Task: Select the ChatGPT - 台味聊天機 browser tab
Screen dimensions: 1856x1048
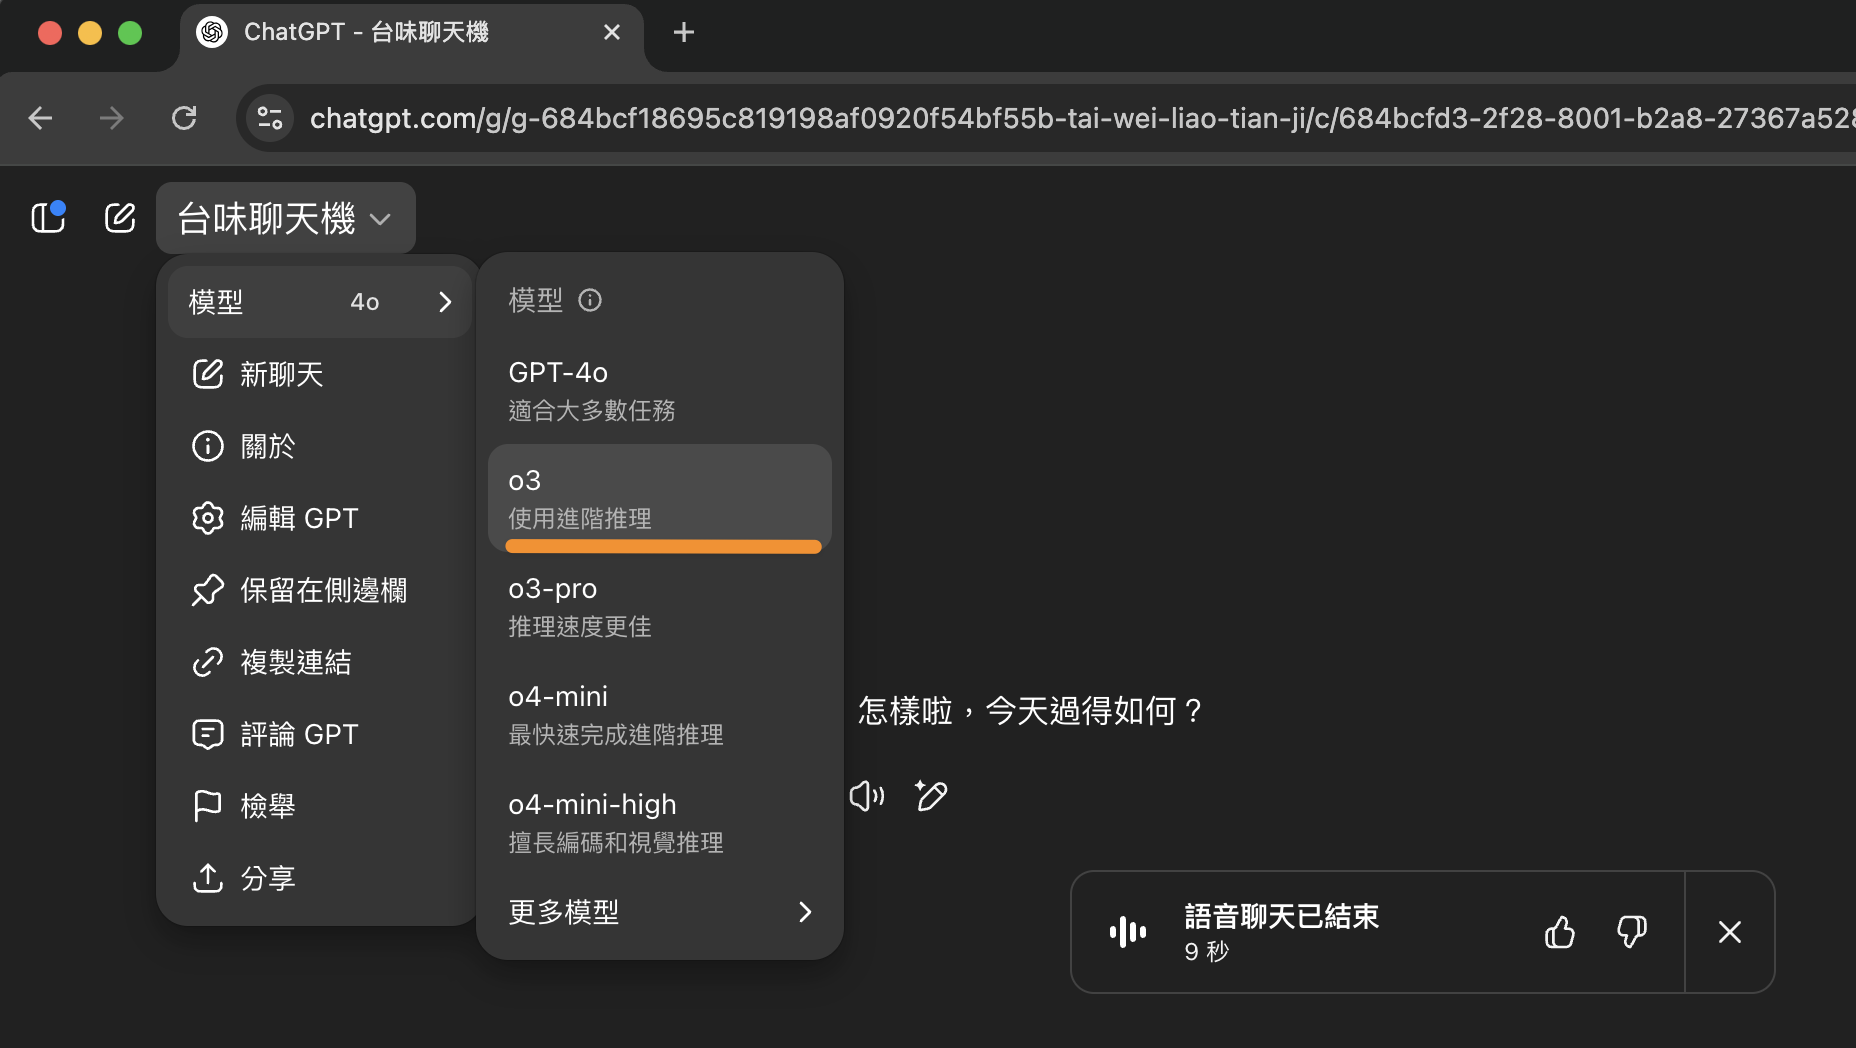Action: click(410, 34)
